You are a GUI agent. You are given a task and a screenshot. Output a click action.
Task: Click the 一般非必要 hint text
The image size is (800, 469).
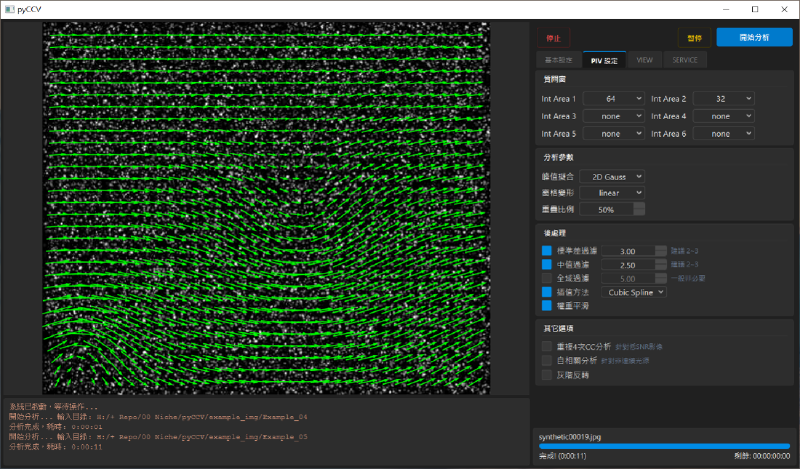688,279
